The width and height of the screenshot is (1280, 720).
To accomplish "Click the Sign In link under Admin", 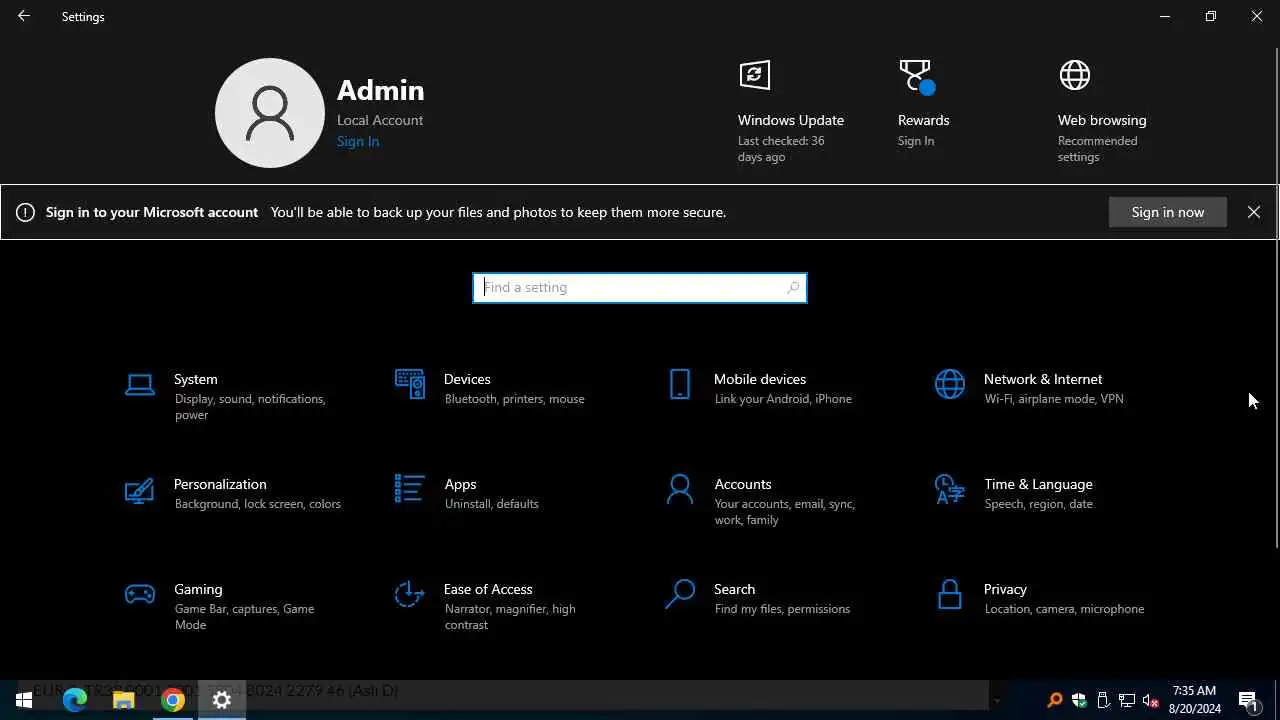I will pyautogui.click(x=358, y=141).
